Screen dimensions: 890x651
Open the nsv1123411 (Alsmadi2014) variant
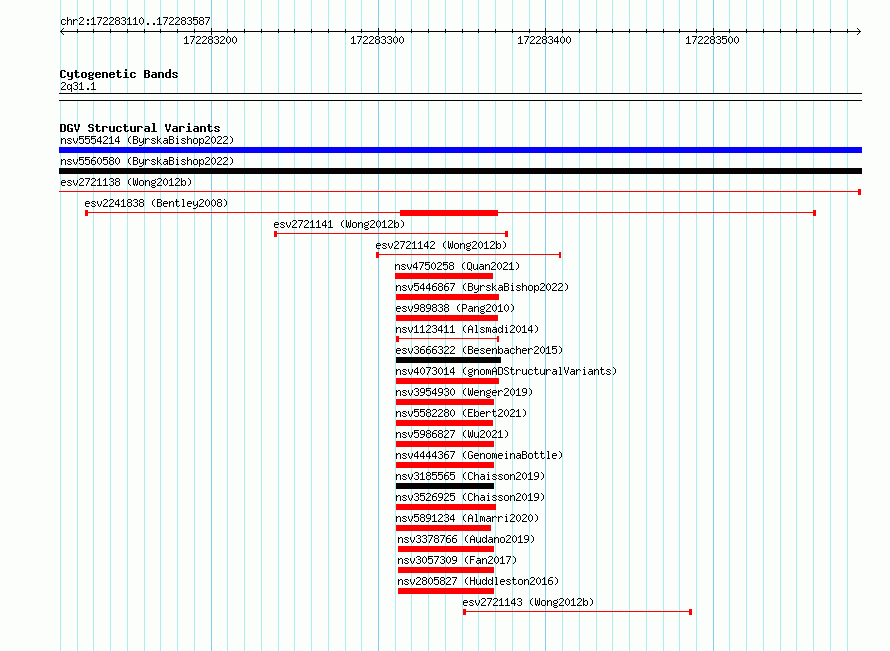467,329
